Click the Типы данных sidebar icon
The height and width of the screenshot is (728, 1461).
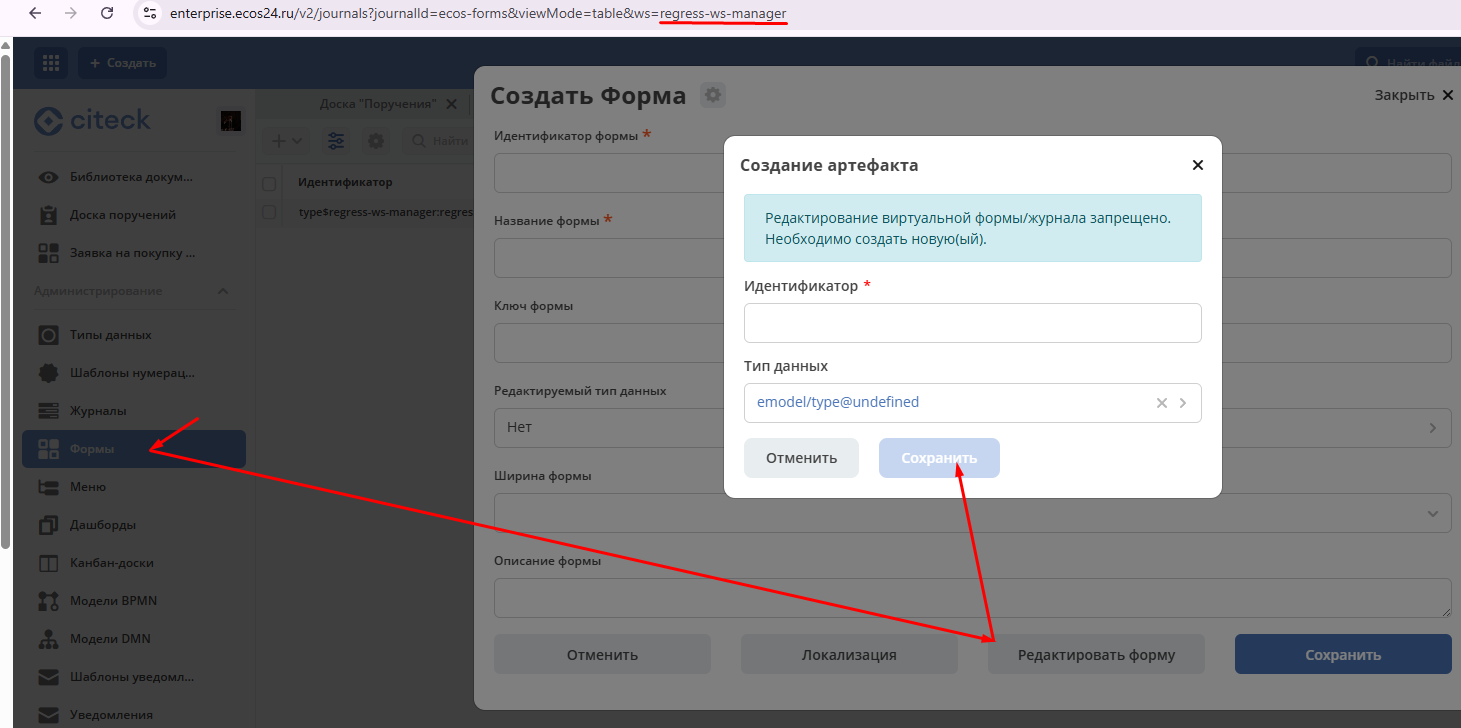point(48,335)
